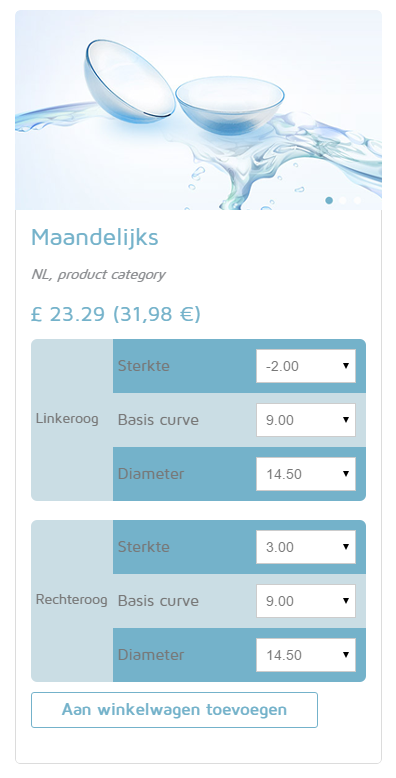The width and height of the screenshot is (396, 778).
Task: Open the Rechteroog Diameter 14.50 dropdown
Action: (306, 655)
